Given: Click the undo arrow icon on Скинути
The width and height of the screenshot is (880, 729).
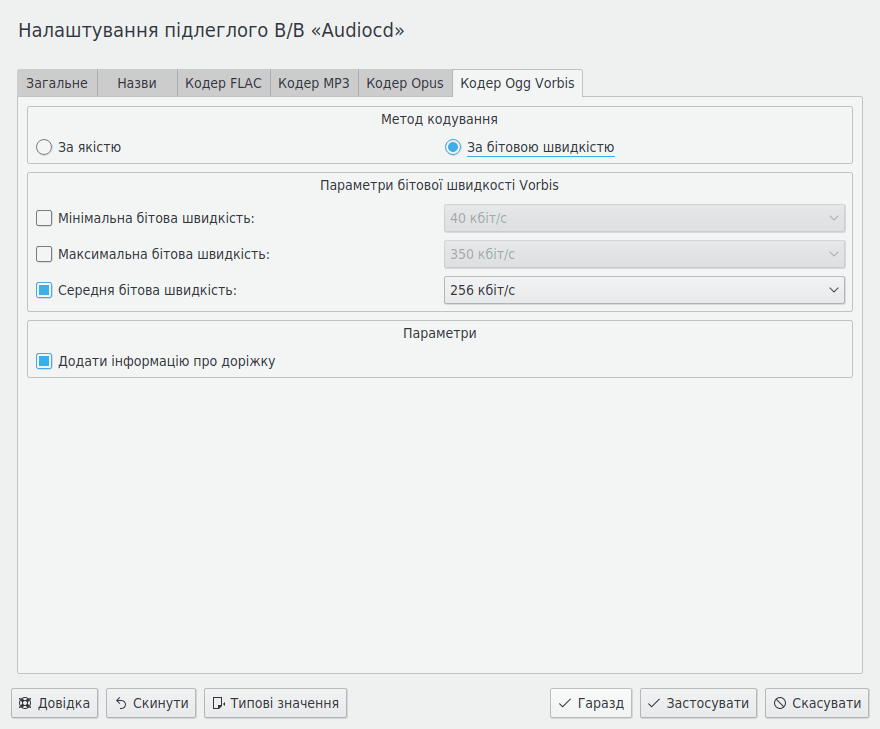Looking at the screenshot, I should click(x=120, y=703).
